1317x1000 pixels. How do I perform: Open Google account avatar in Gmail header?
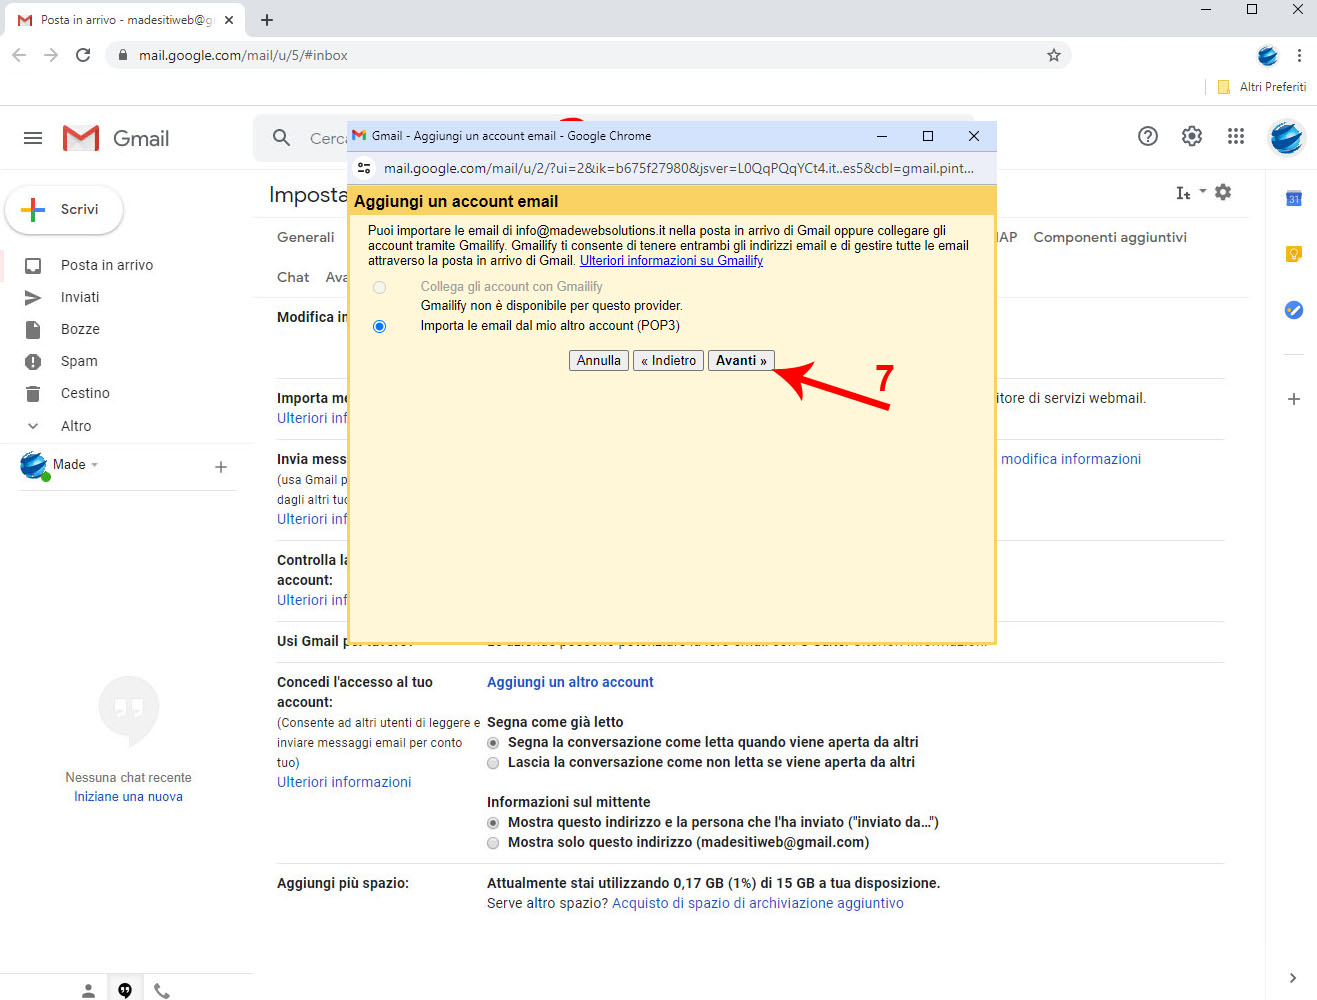[1287, 137]
